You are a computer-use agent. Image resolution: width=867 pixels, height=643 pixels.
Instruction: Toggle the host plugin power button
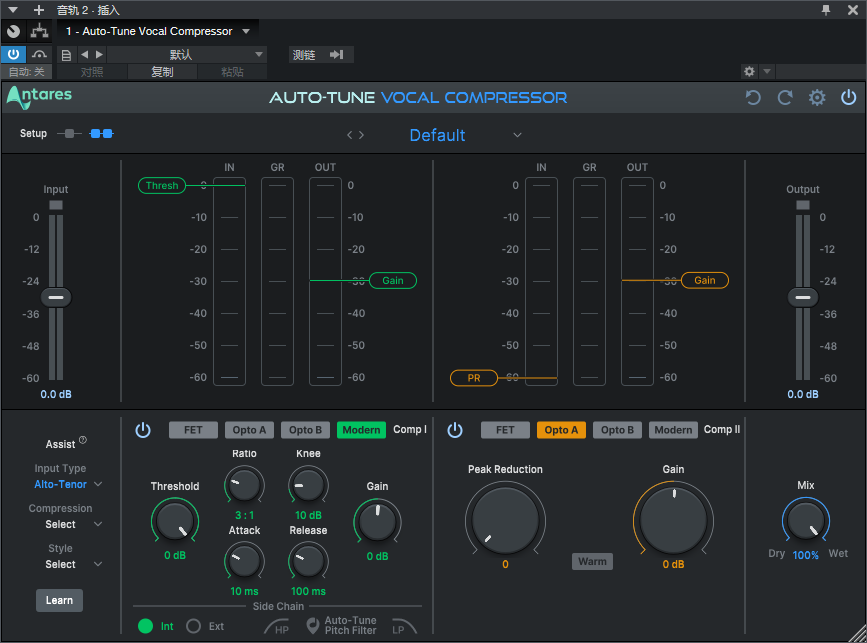click(x=13, y=54)
